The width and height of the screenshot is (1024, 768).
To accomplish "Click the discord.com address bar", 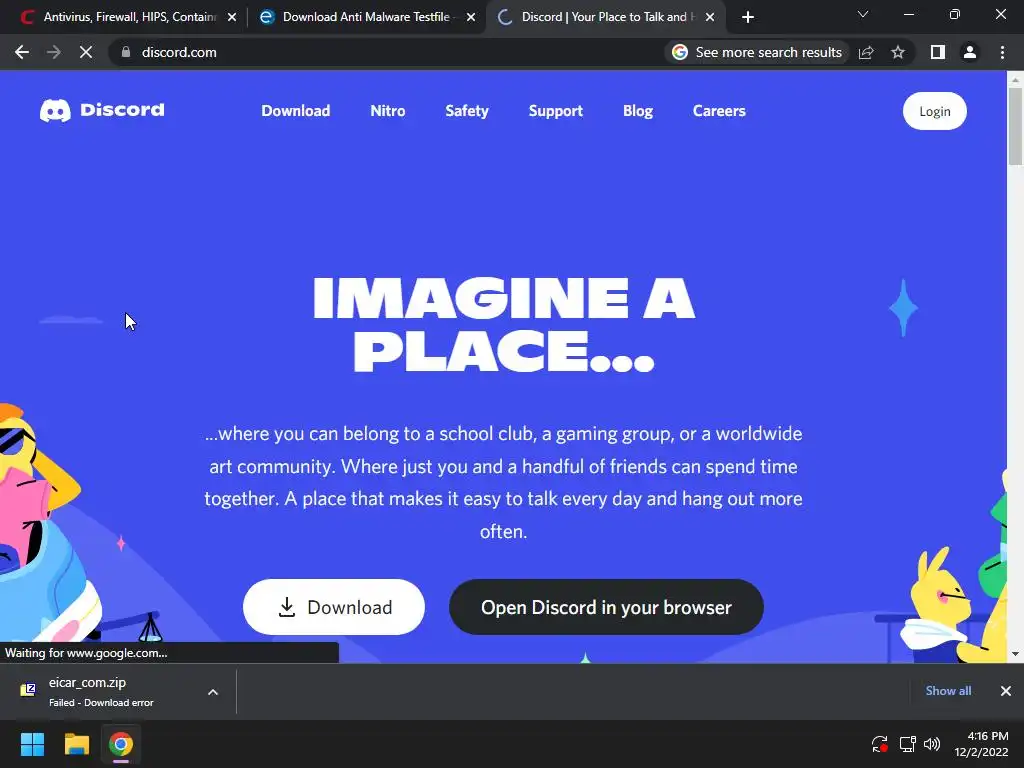I will coord(385,52).
